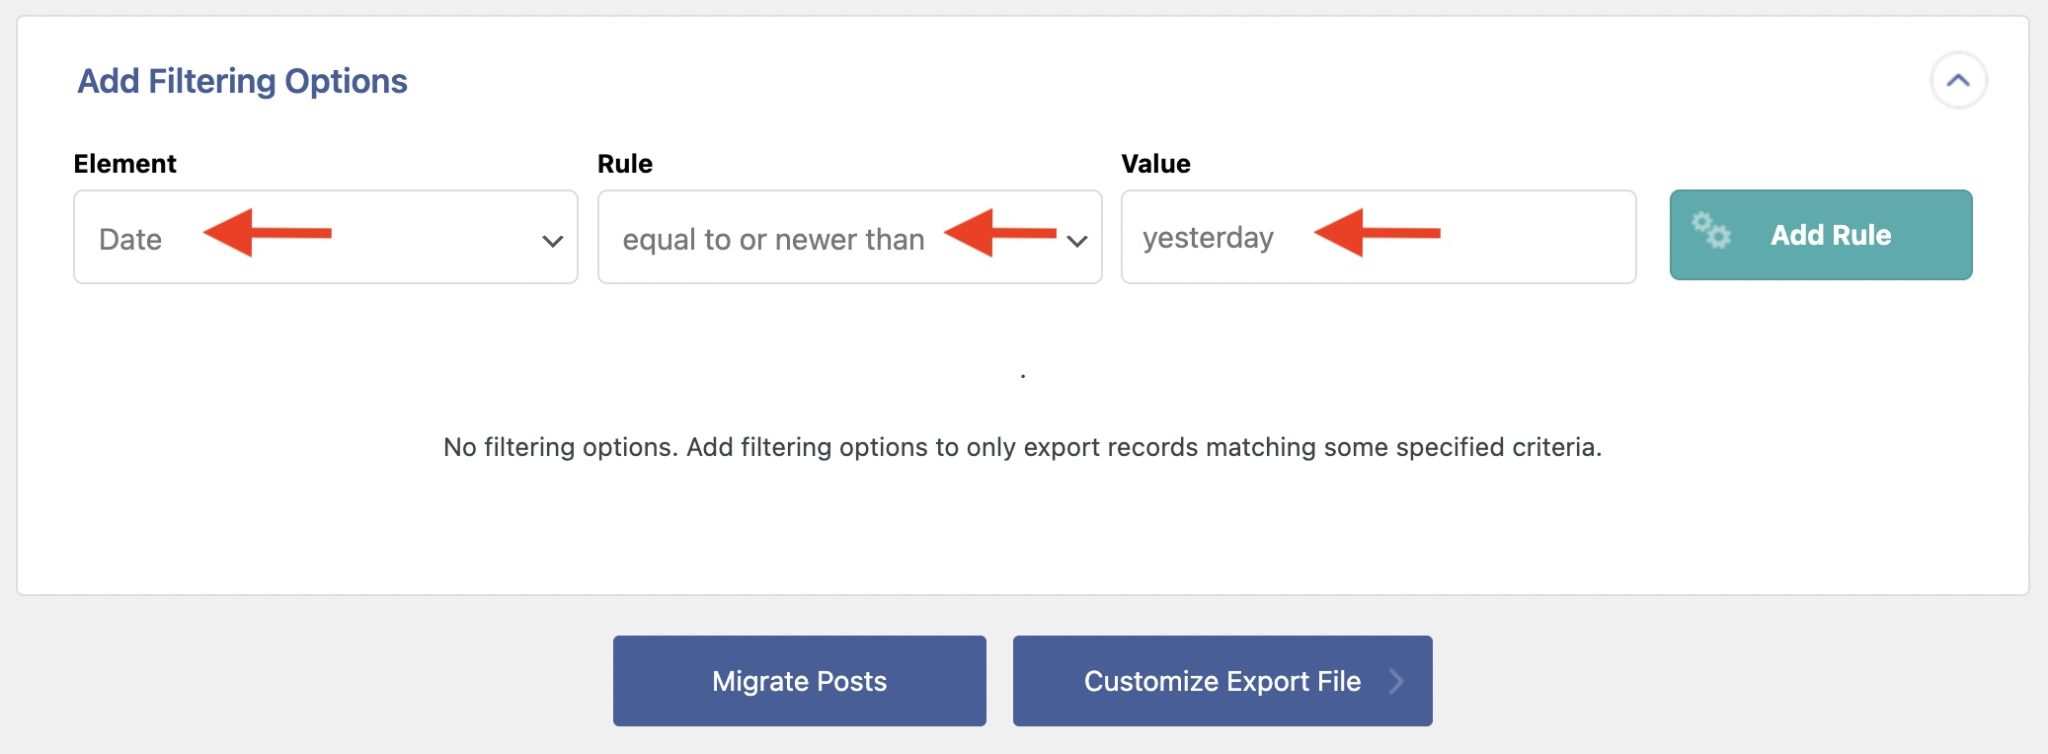2048x754 pixels.
Task: Select the Value field containing yesterday
Action: (x=1380, y=237)
